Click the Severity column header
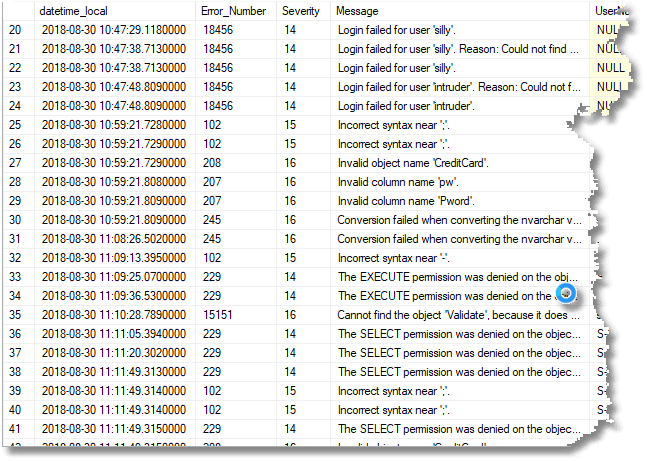Viewport: 647px width, 461px height. (303, 11)
